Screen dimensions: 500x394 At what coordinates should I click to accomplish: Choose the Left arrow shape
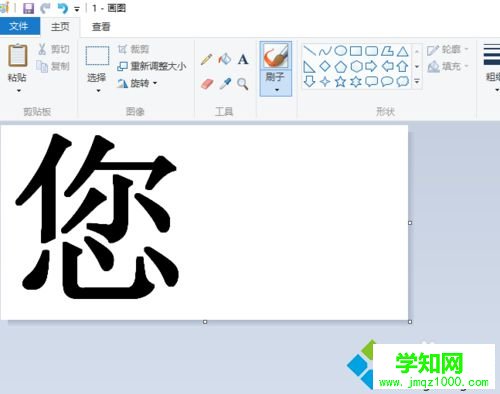point(387,66)
